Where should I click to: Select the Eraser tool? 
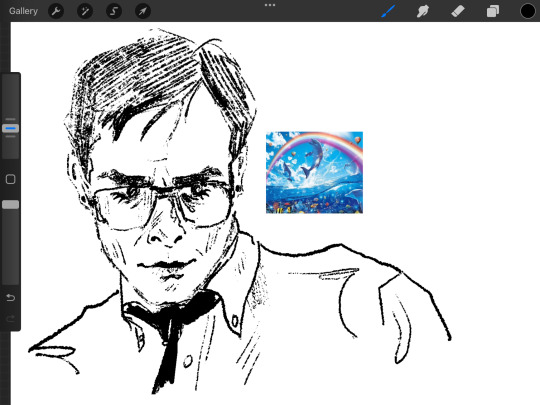tap(458, 11)
